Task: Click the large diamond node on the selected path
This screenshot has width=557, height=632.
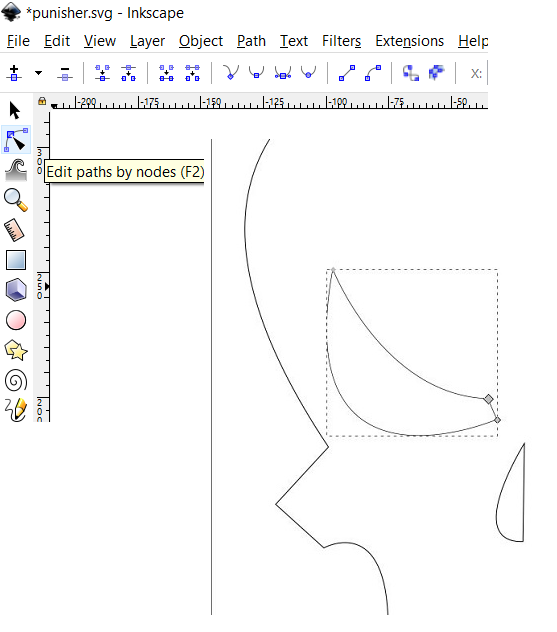Action: coord(488,399)
